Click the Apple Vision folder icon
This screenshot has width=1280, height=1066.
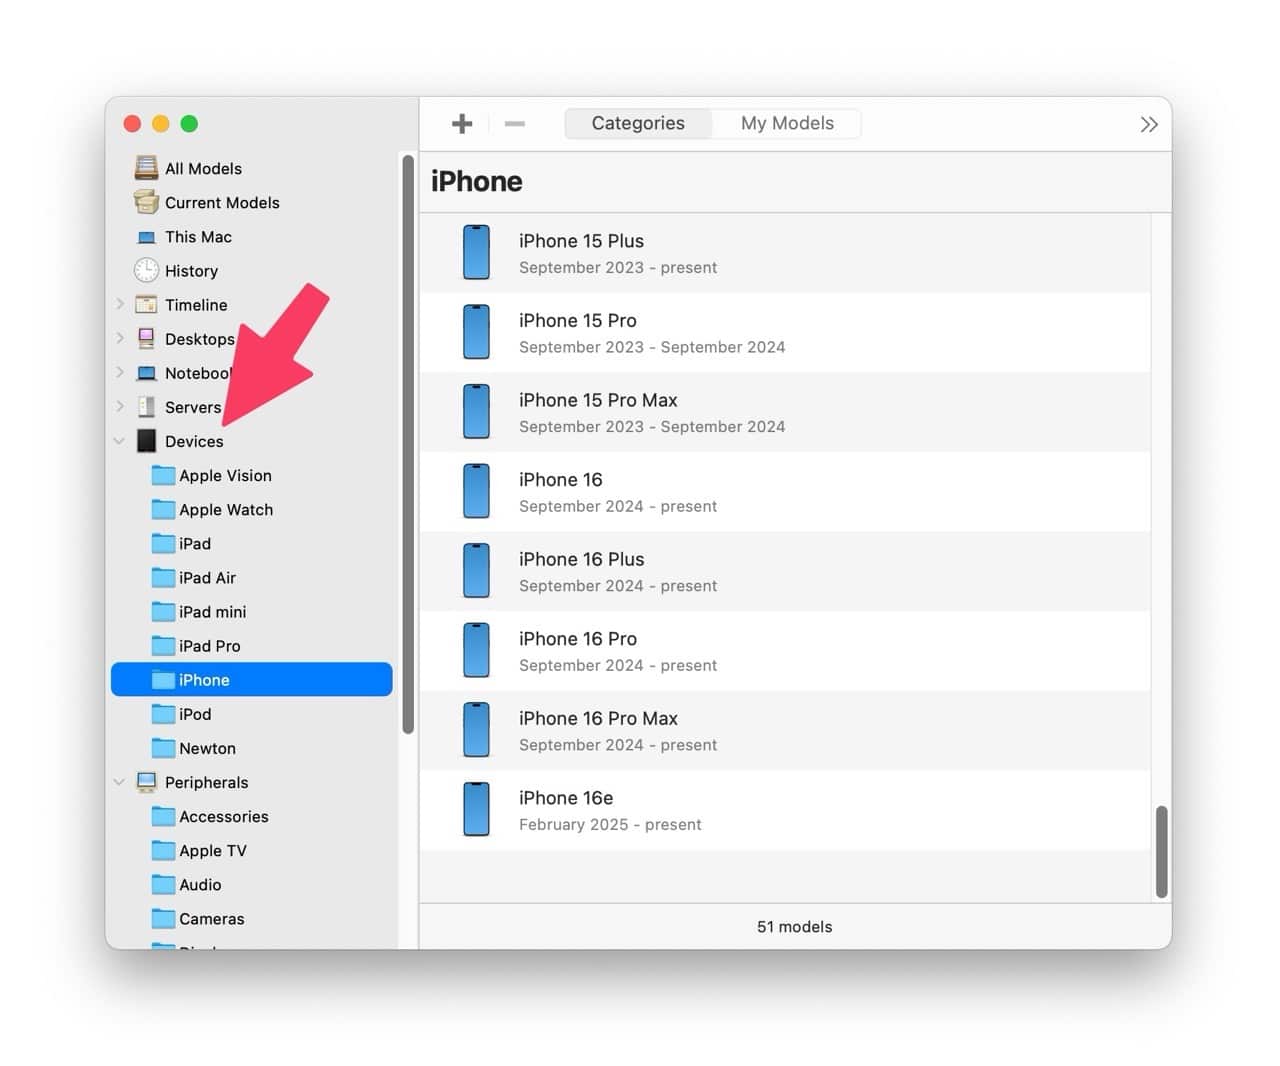coord(163,475)
